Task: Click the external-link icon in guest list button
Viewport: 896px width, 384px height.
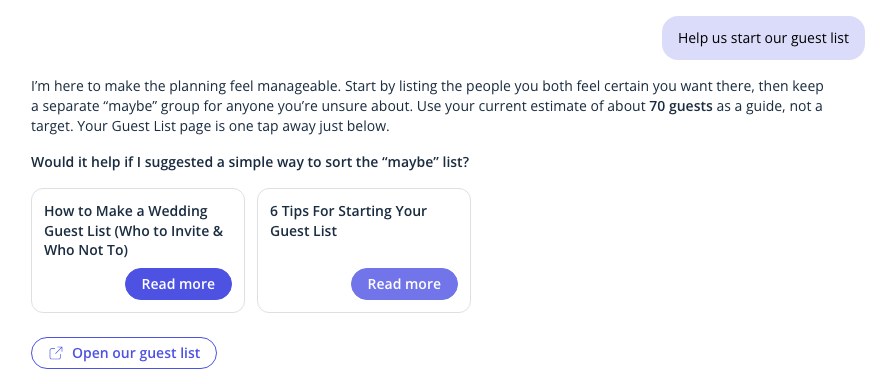Action: point(55,353)
